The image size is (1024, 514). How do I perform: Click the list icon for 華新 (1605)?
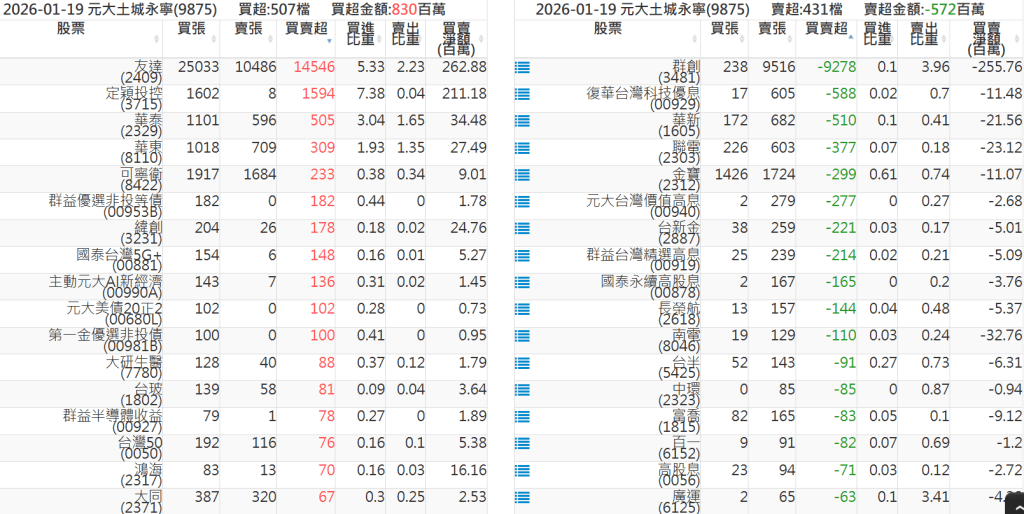click(522, 121)
